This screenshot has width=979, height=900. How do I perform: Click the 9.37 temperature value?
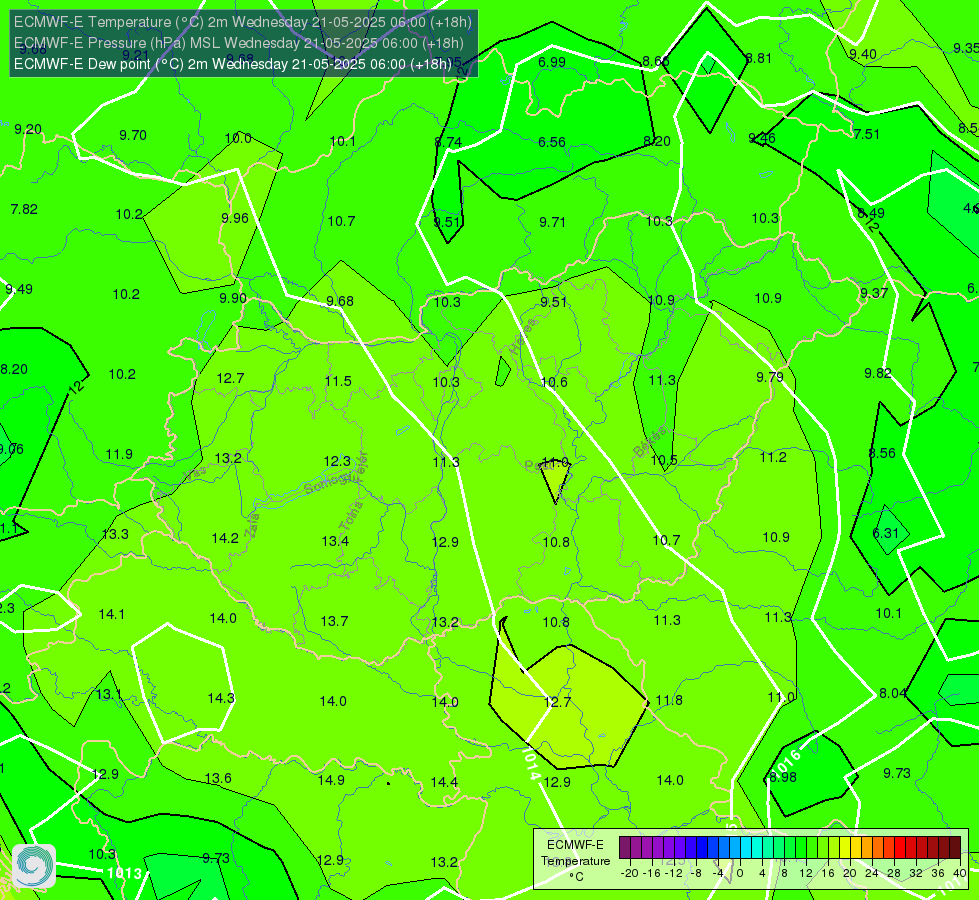[x=873, y=294]
